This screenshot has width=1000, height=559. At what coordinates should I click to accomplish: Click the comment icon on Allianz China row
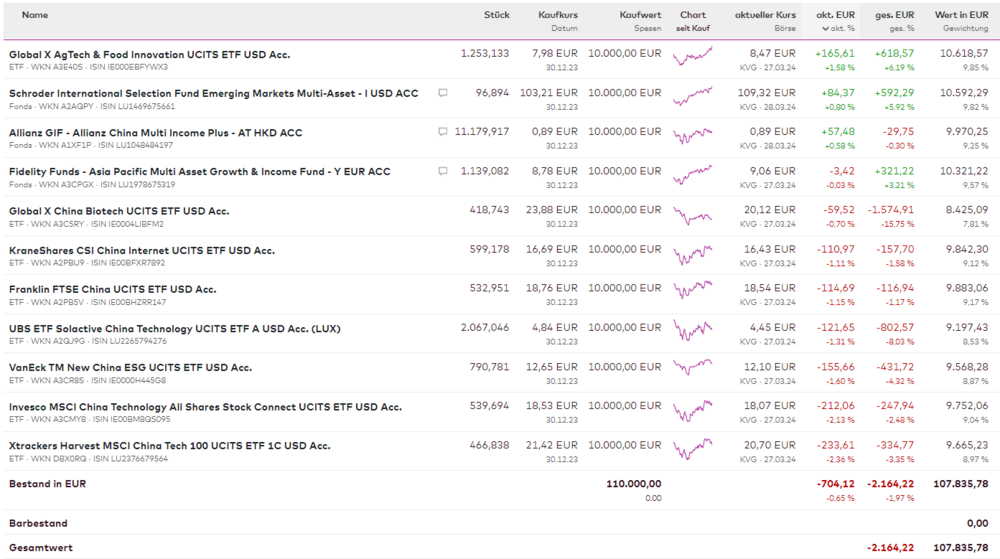pos(443,132)
